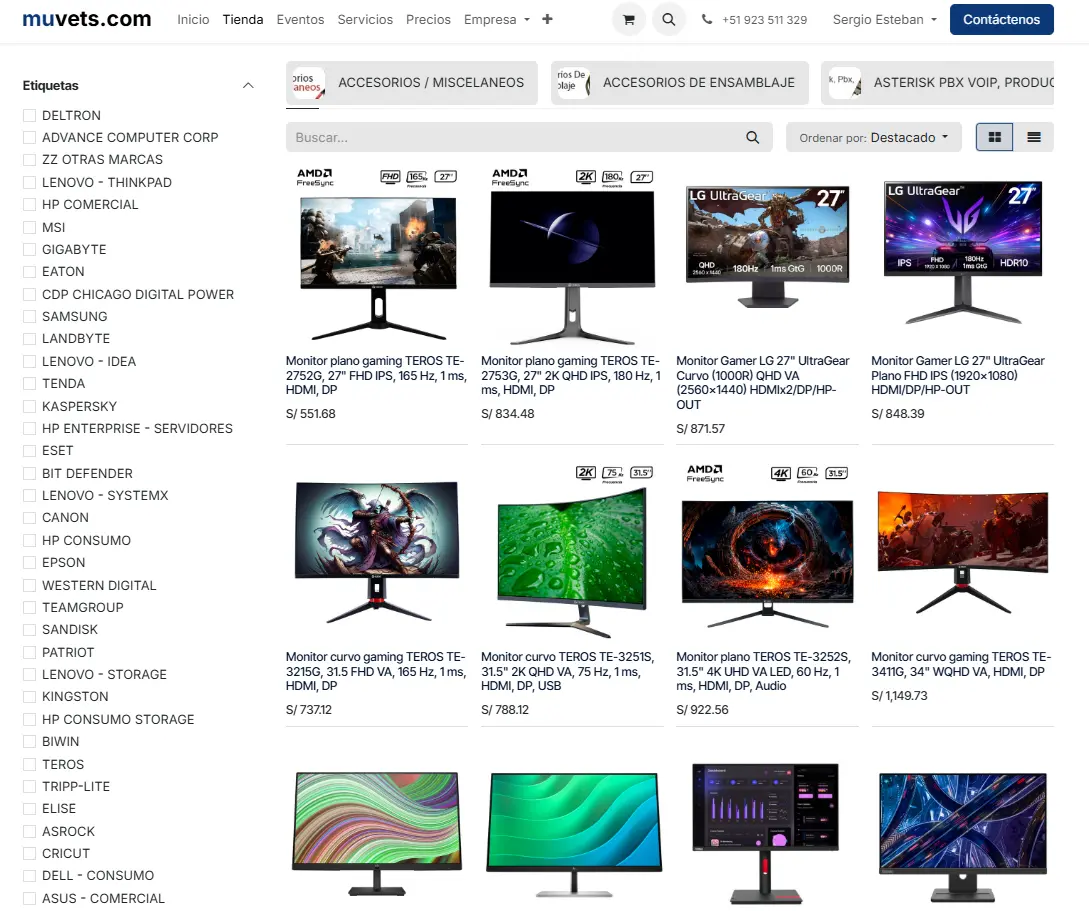The image size is (1089, 911).
Task: Open Monitor plano gaming TEROS TE-2752G link
Action: coord(376,375)
